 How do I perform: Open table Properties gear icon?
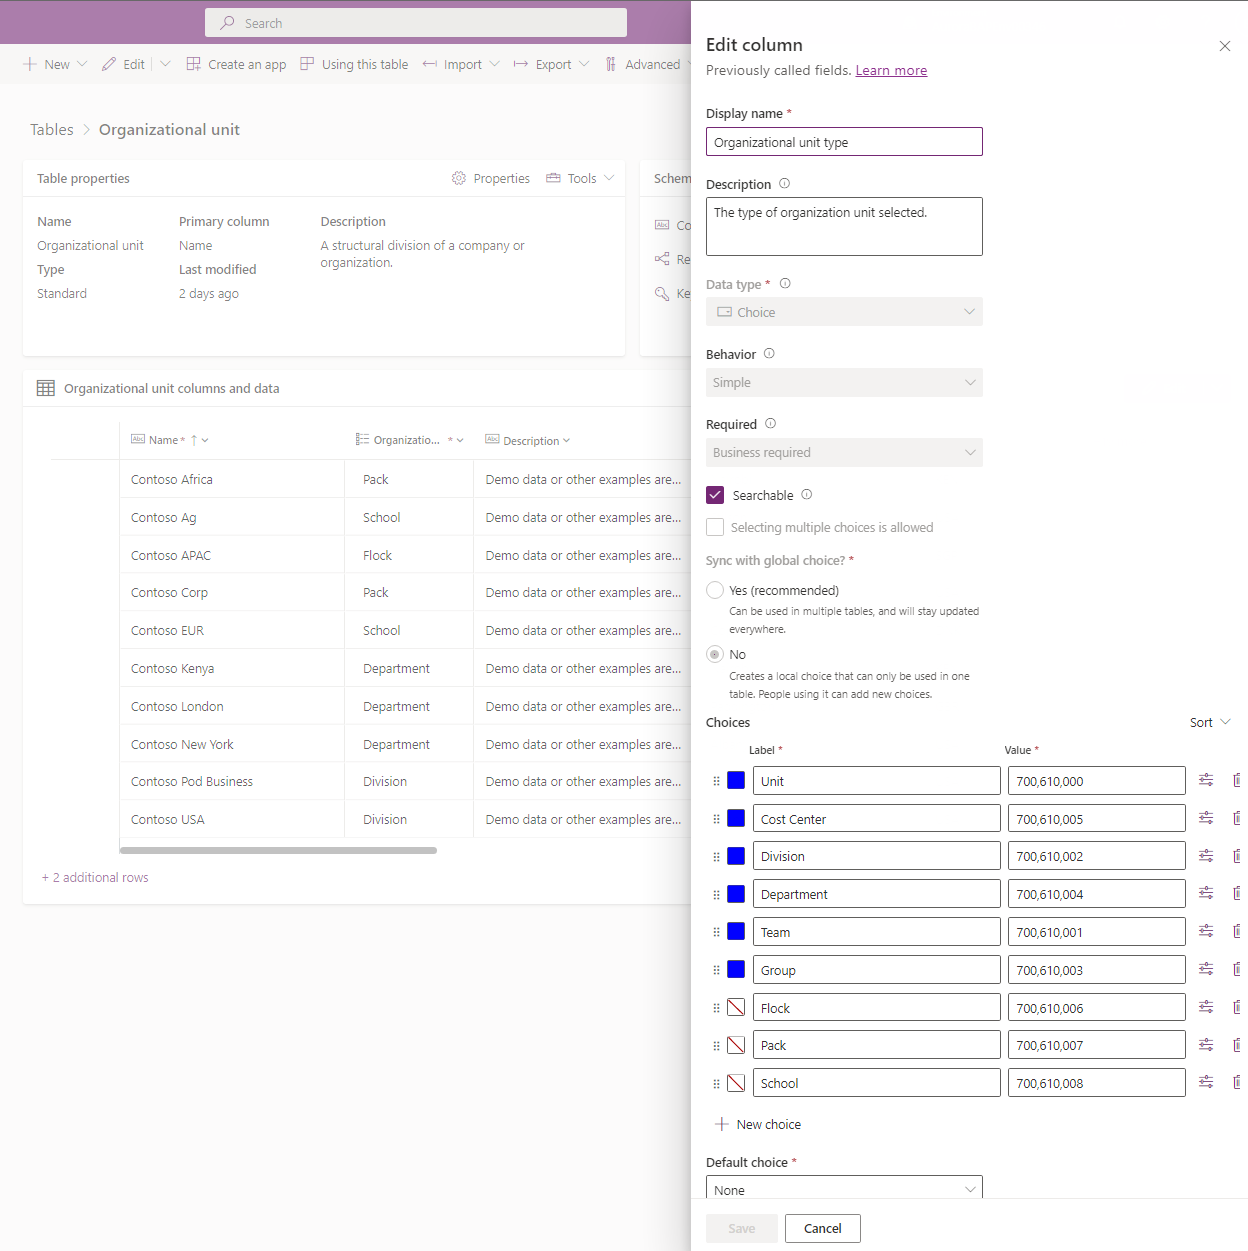coord(459,178)
